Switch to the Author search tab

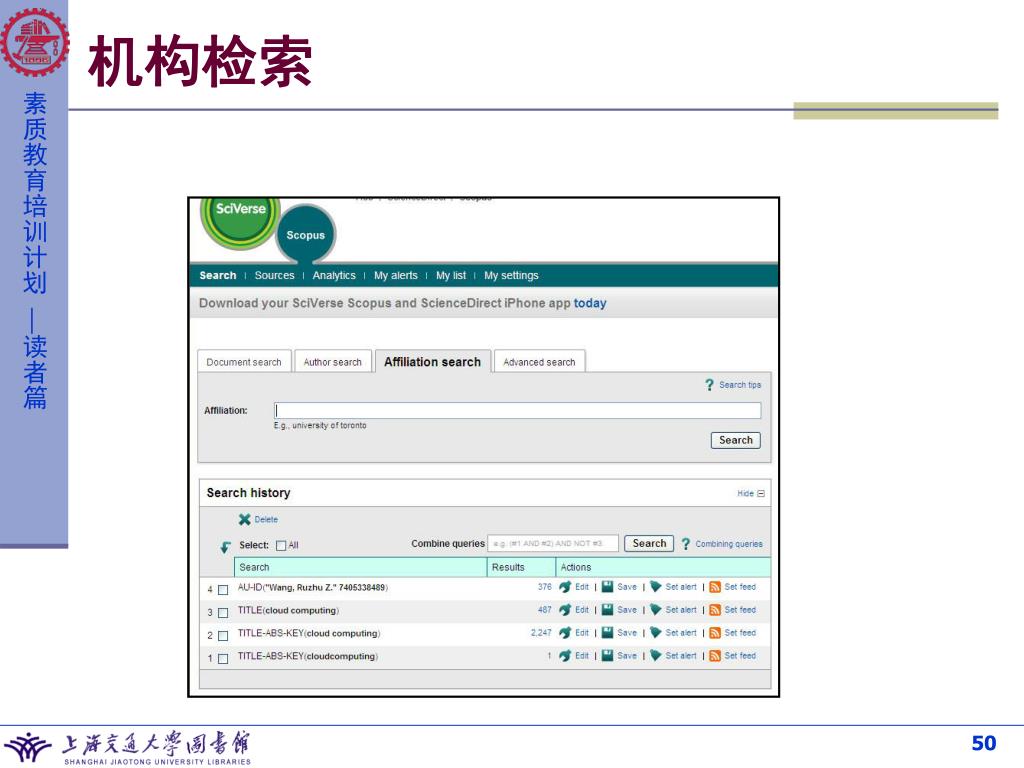pos(332,362)
